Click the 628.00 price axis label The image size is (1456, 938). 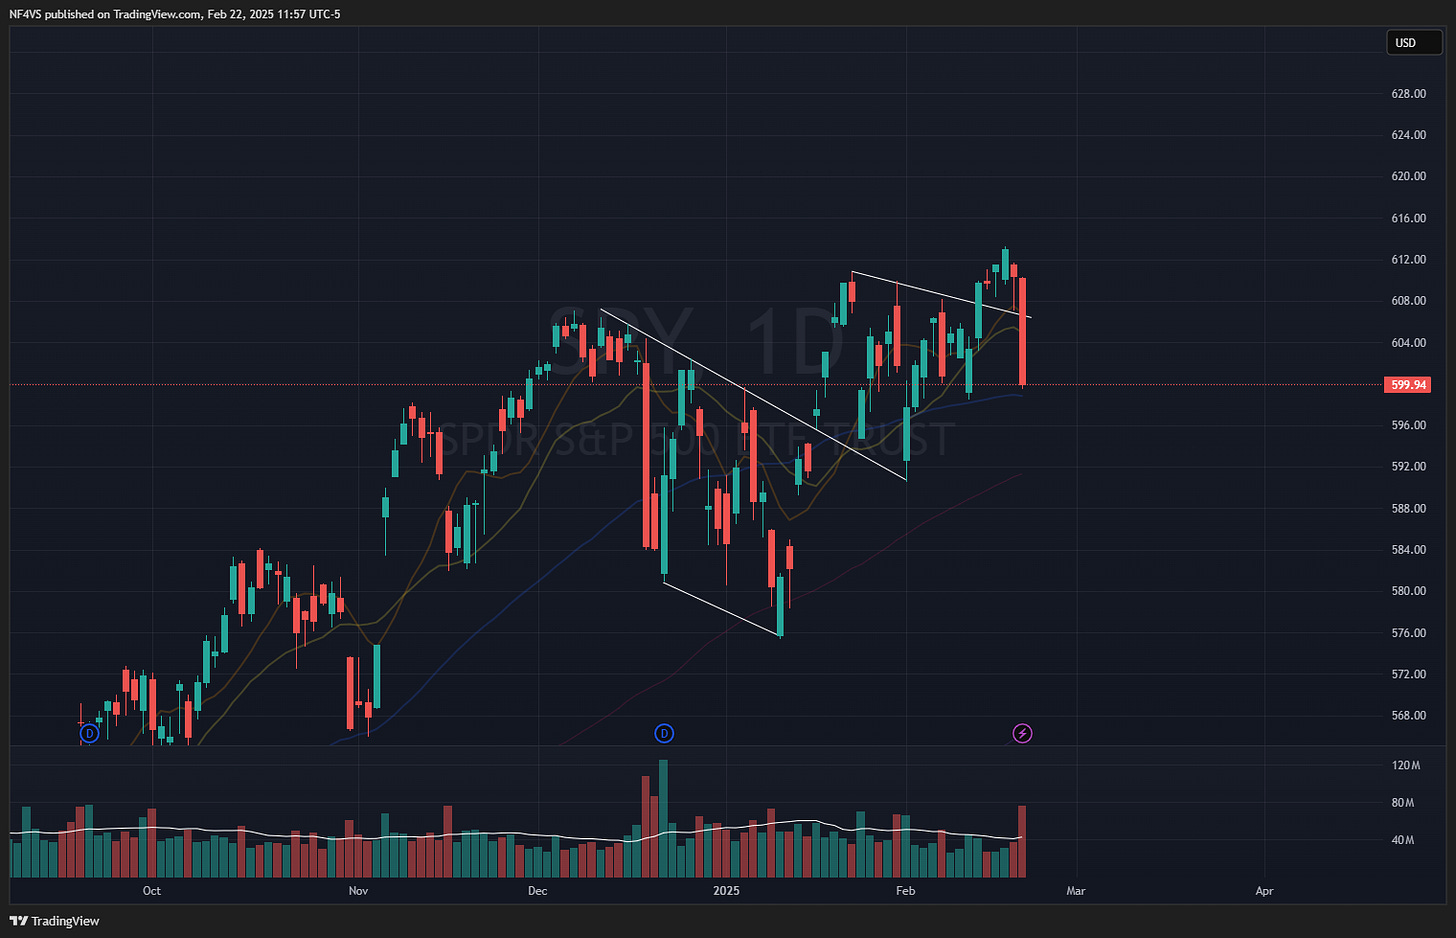tap(1408, 94)
